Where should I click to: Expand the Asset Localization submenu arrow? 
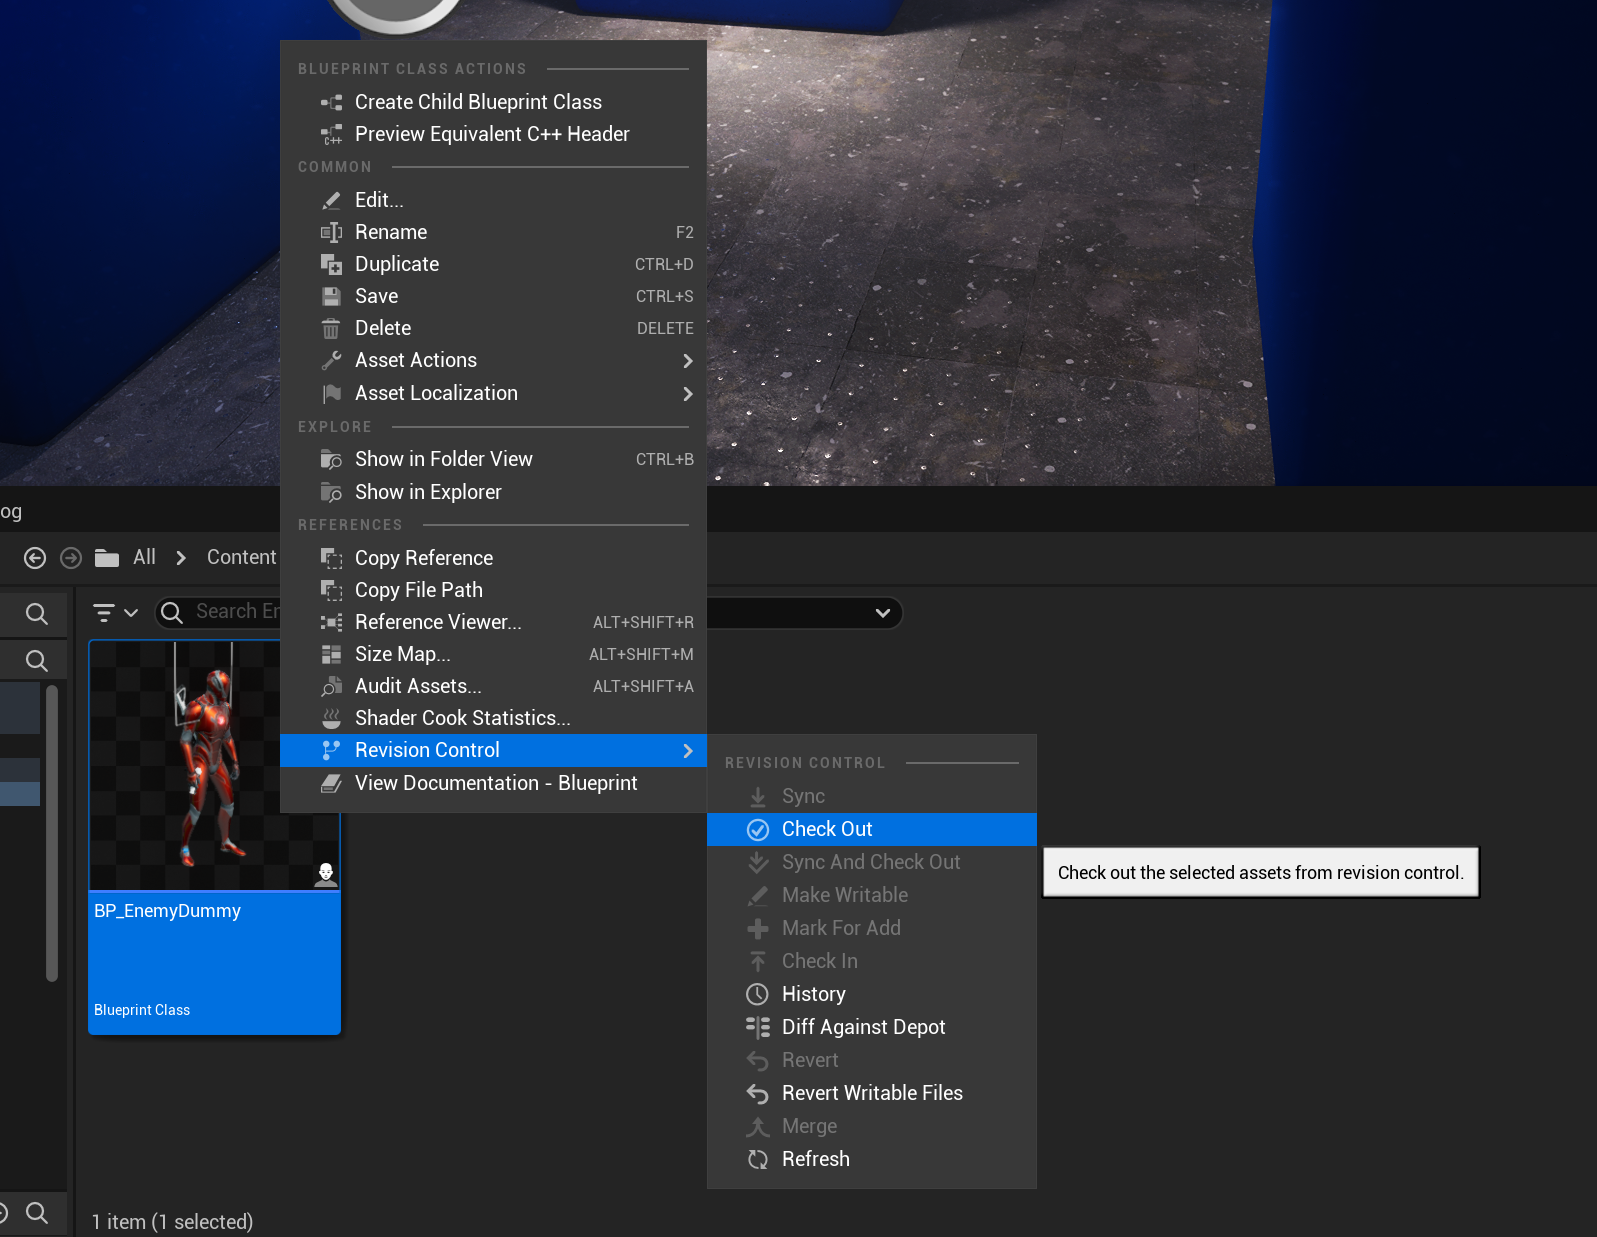pyautogui.click(x=687, y=394)
